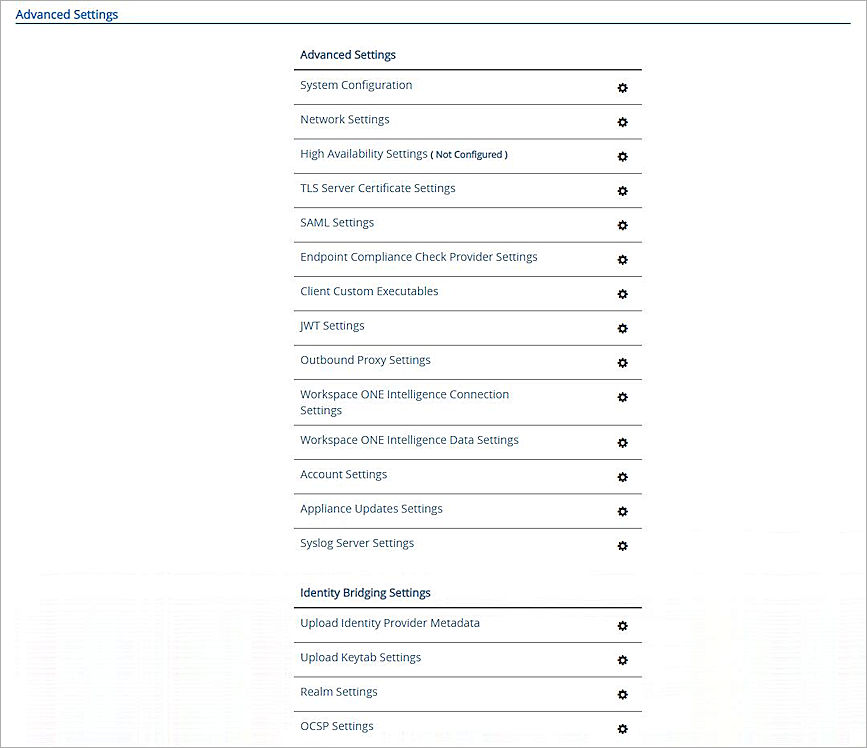Open the Appliance Updates Settings gear
Screen dimensions: 867x748
(622, 511)
